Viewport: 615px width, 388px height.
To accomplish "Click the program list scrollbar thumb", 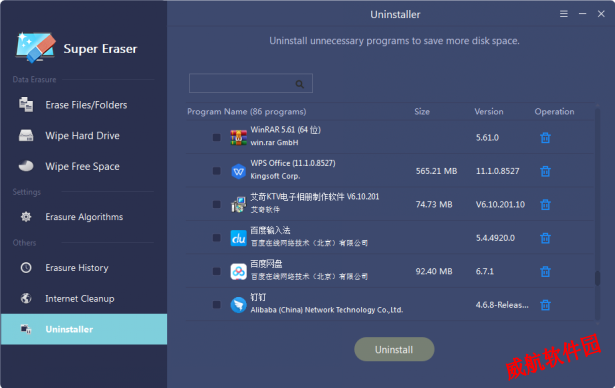I will pos(597,278).
